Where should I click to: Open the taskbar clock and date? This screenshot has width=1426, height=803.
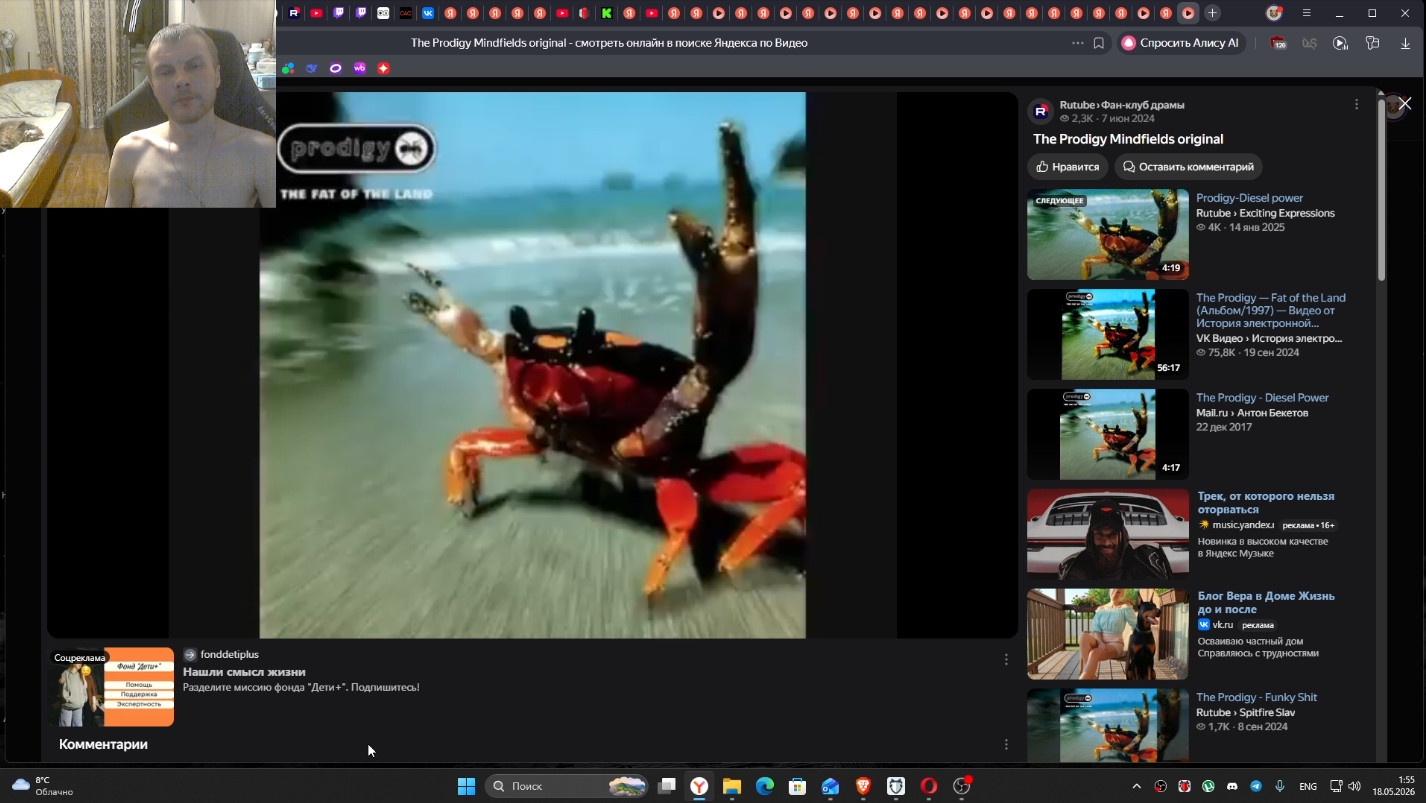click(x=1394, y=786)
